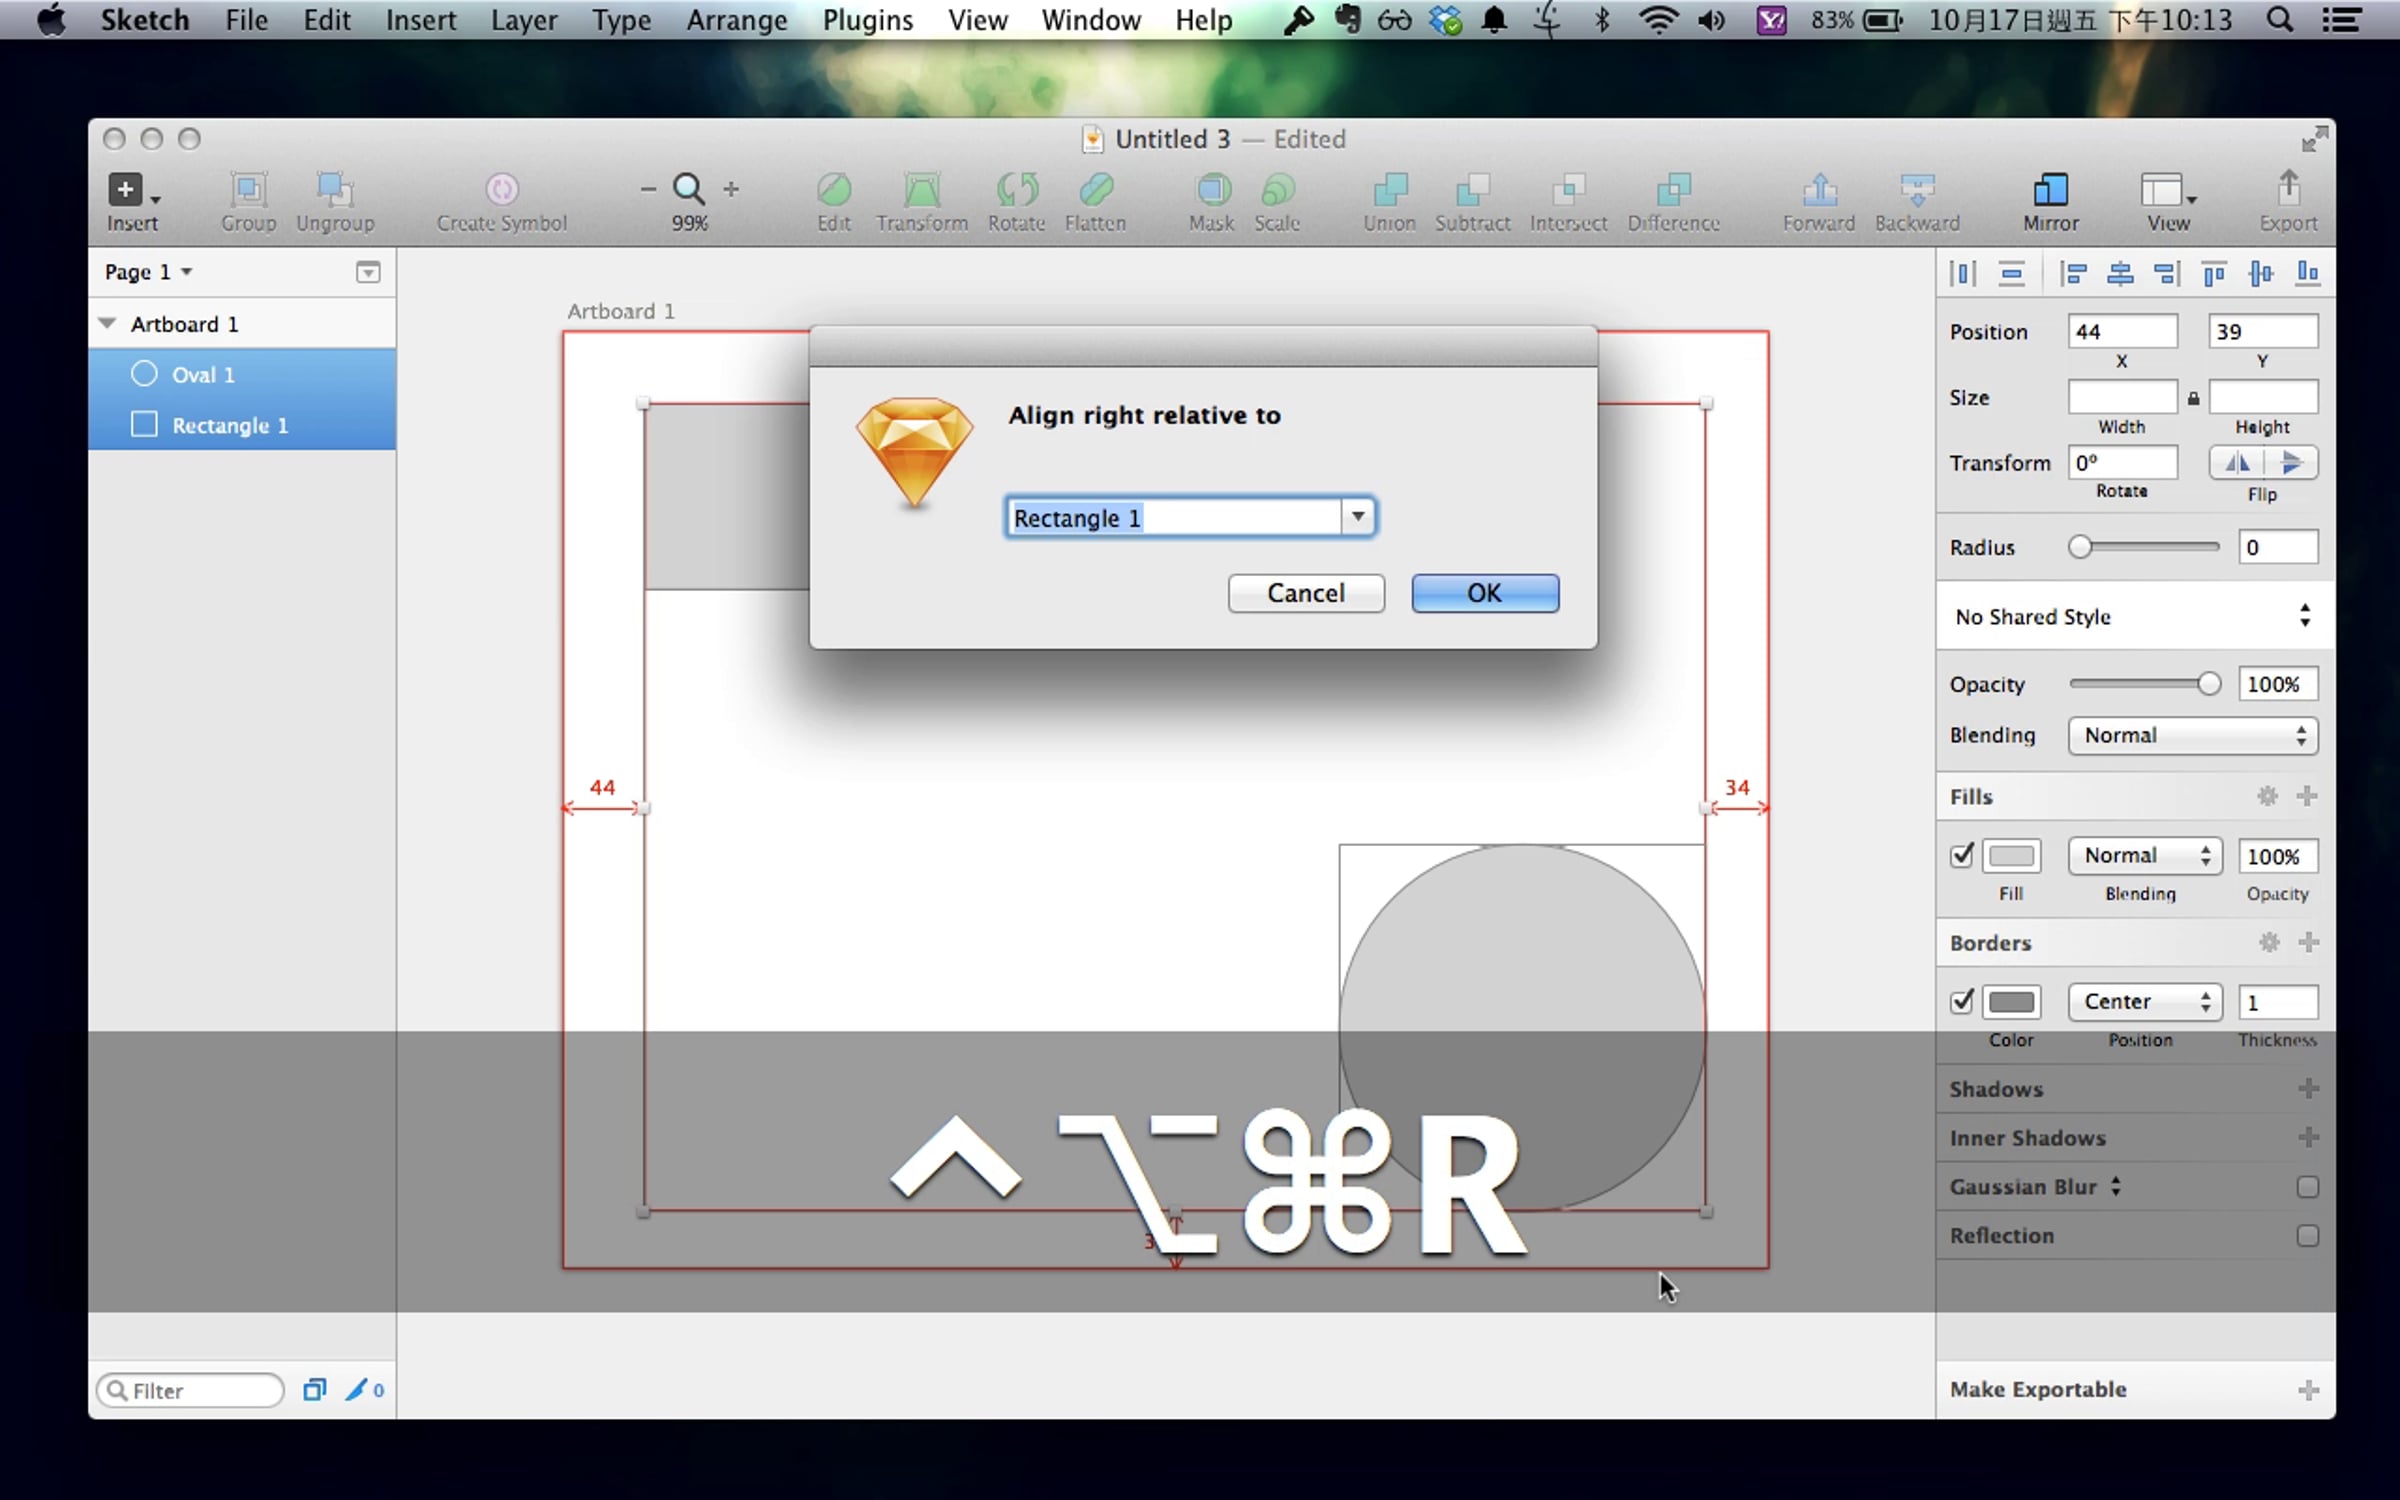
Task: Open the Arrange menu
Action: (737, 20)
